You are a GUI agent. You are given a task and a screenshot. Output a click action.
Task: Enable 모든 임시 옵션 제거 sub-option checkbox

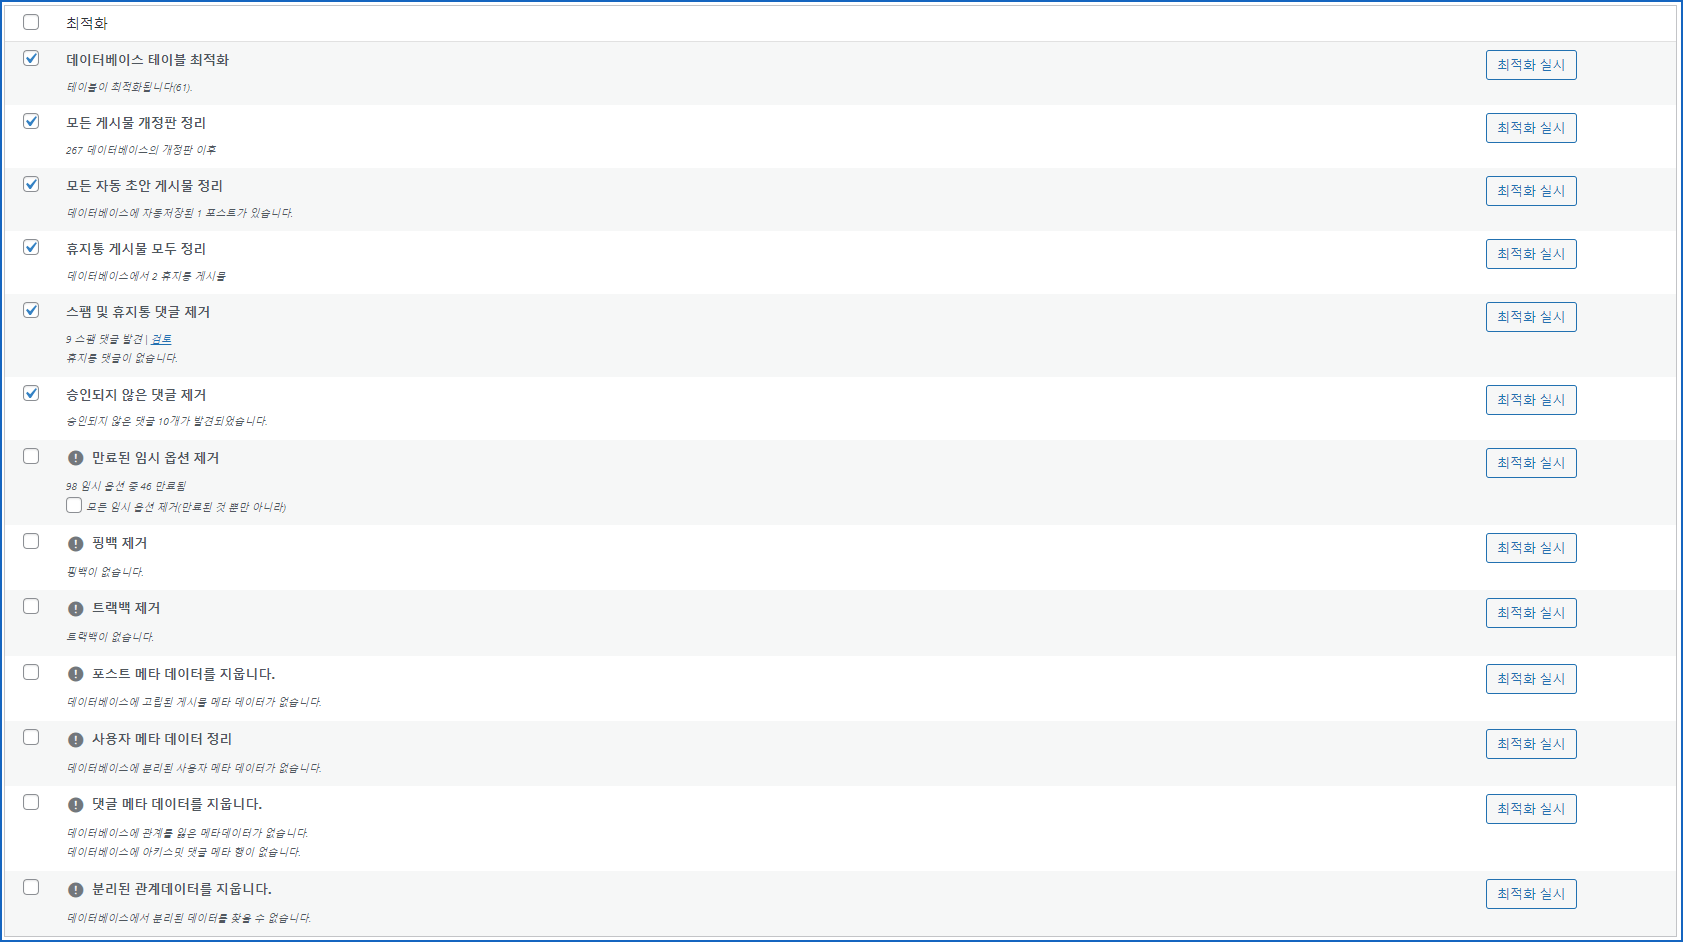[74, 505]
